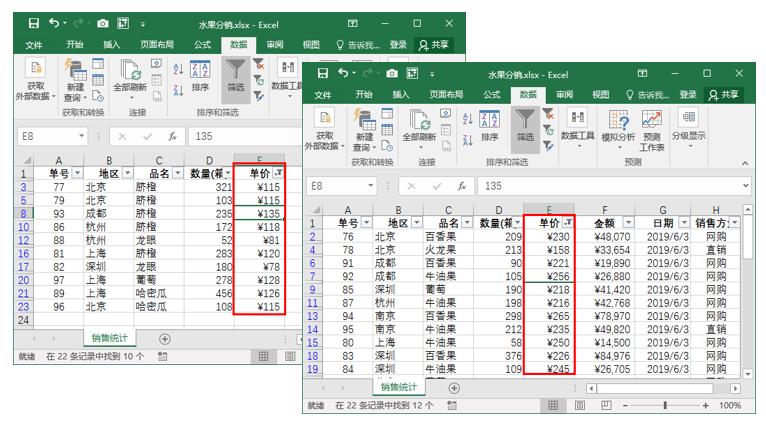This screenshot has height=427, width=766.
Task: Click camera screenshot icon in front window
Action: tap(392, 74)
